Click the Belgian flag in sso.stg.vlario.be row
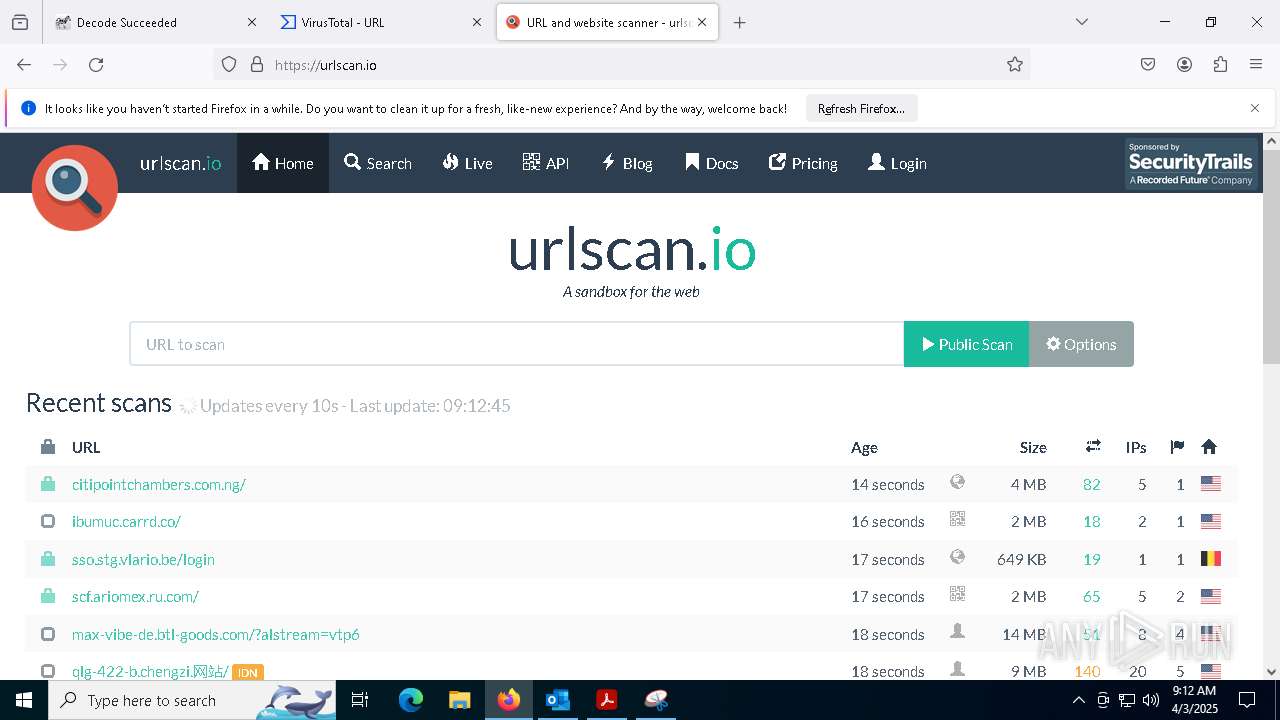Viewport: 1280px width, 720px height. point(1211,559)
